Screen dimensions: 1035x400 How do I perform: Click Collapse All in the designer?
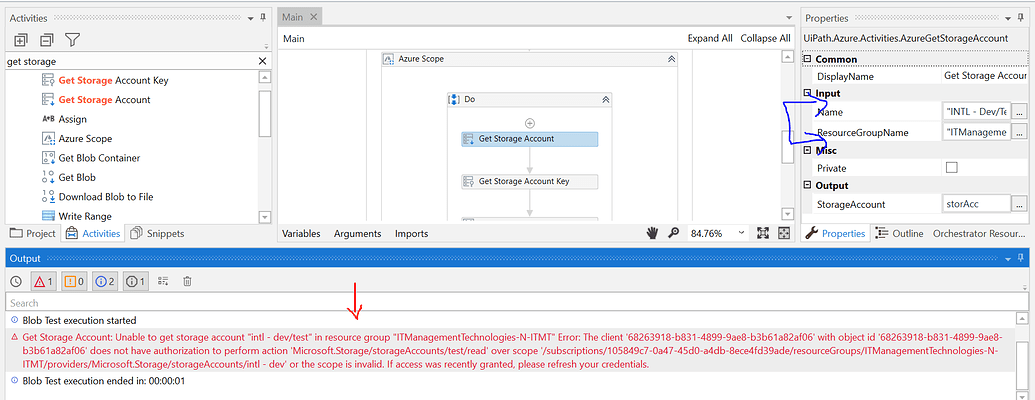coord(765,38)
